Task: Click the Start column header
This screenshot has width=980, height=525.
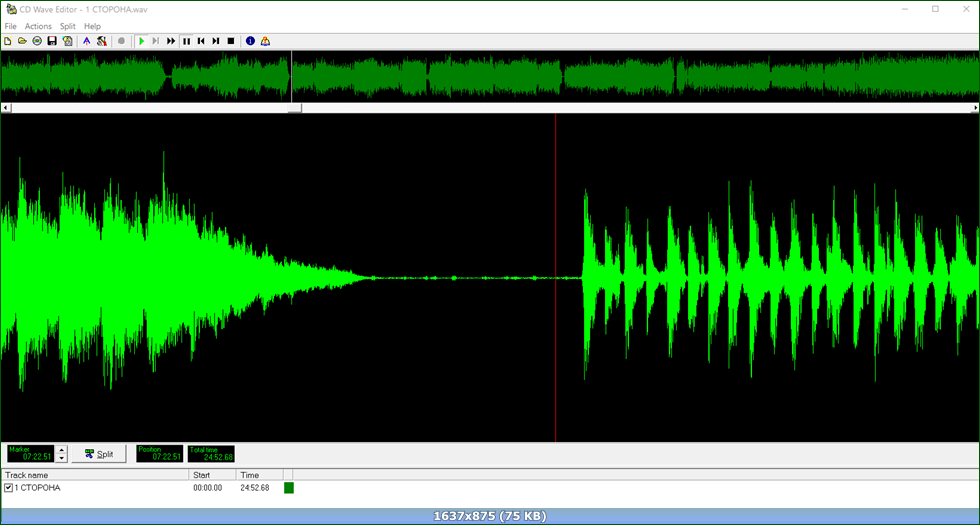Action: pyautogui.click(x=212, y=475)
